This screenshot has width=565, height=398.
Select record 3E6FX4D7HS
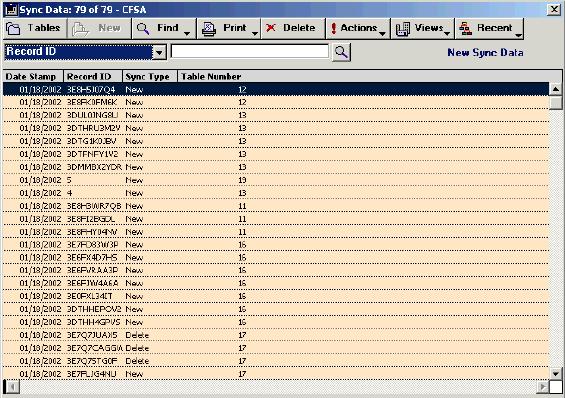pyautogui.click(x=276, y=258)
